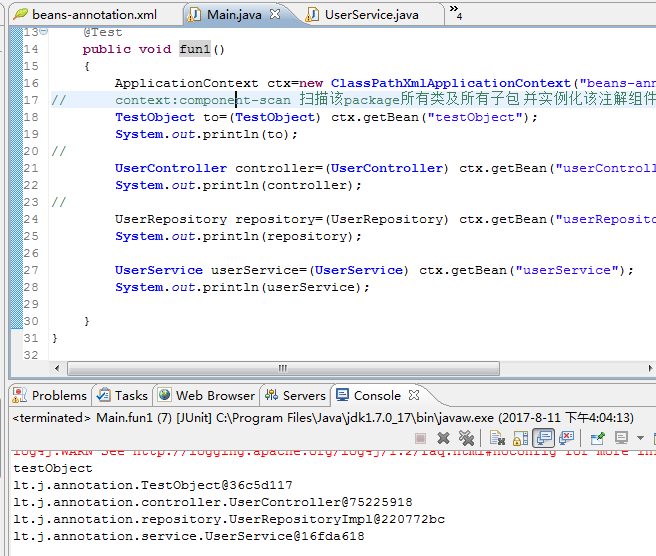
Task: Click the terminated Main.fun1 launch description
Action: point(323,418)
